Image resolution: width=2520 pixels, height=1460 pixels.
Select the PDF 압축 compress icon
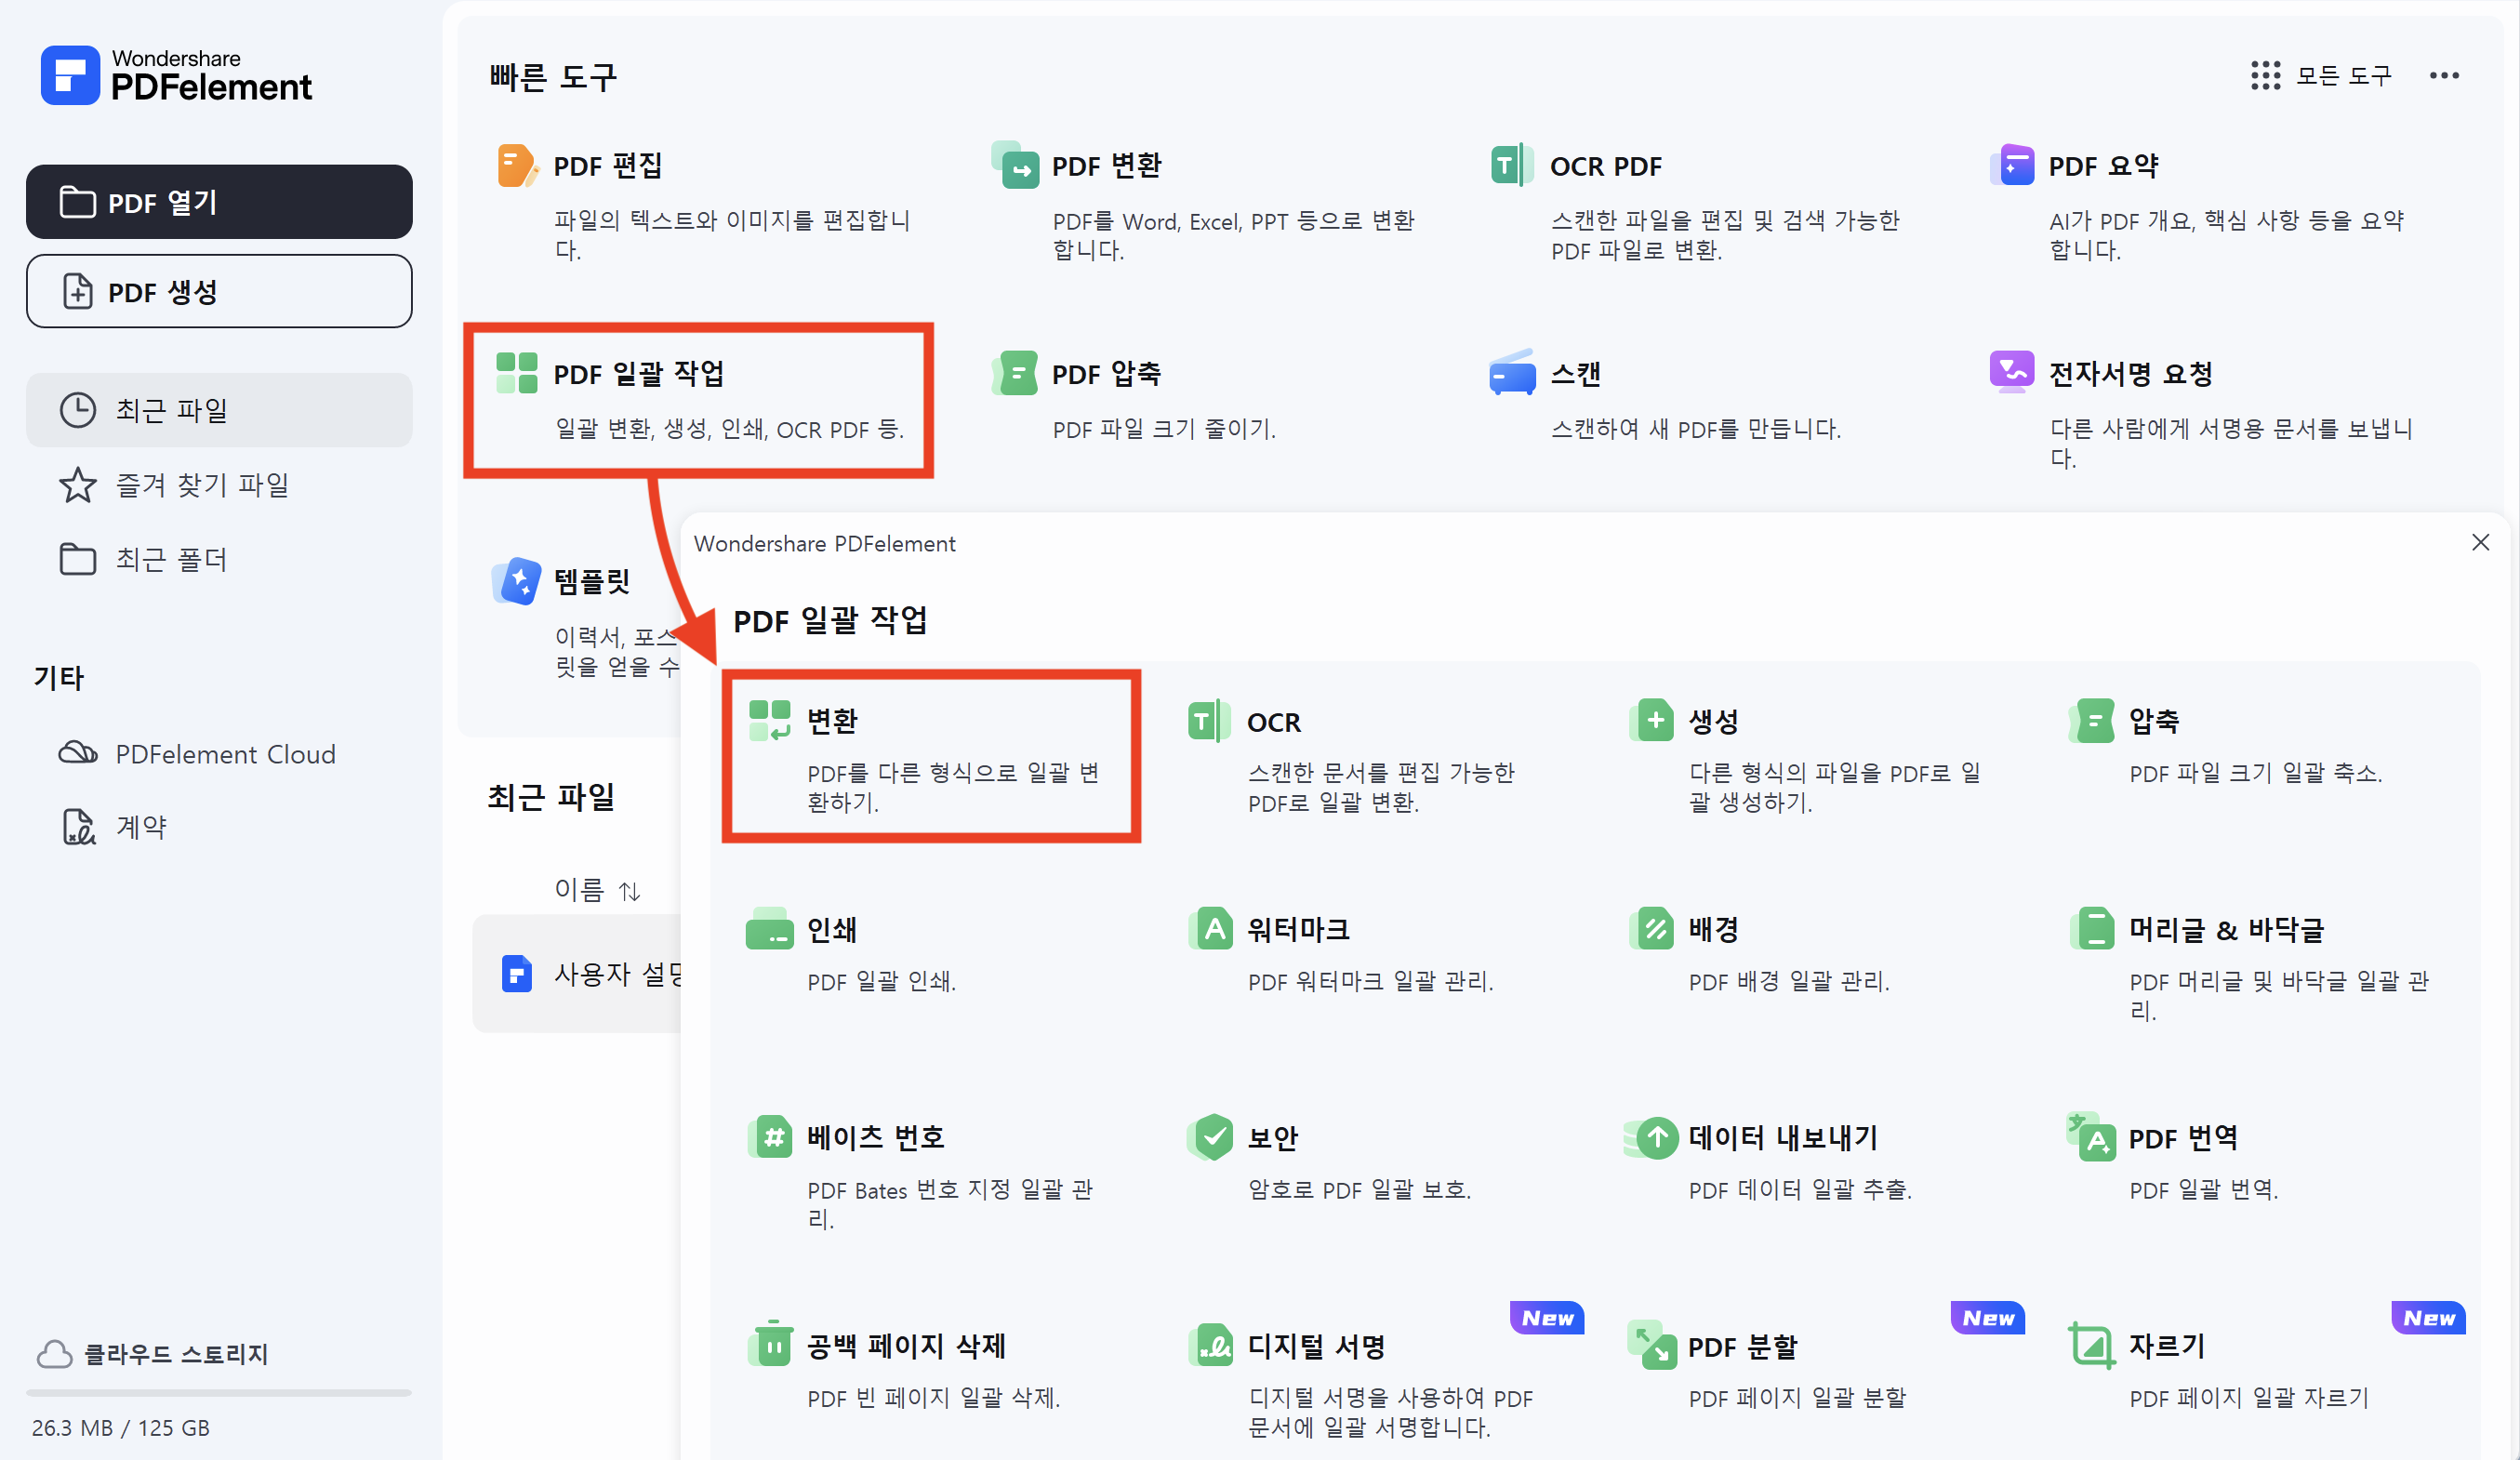1016,374
